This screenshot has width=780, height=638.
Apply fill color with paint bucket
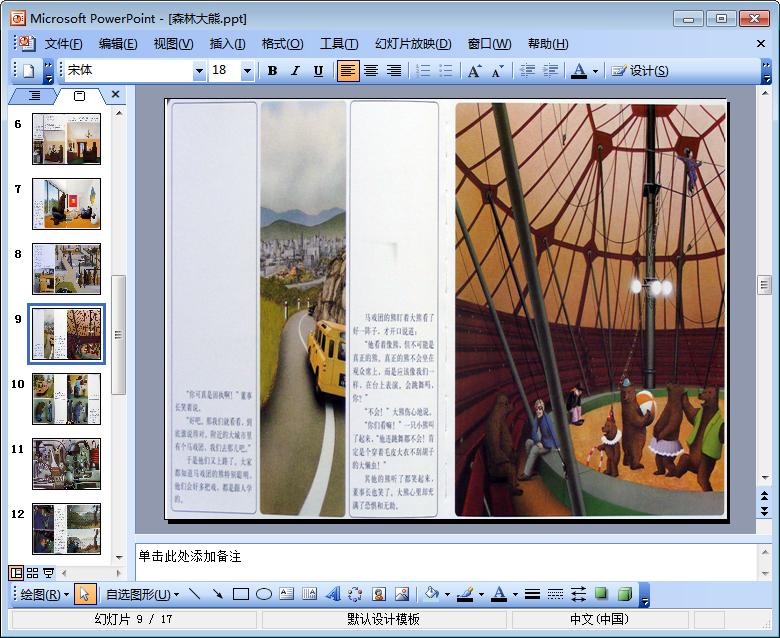click(x=431, y=594)
